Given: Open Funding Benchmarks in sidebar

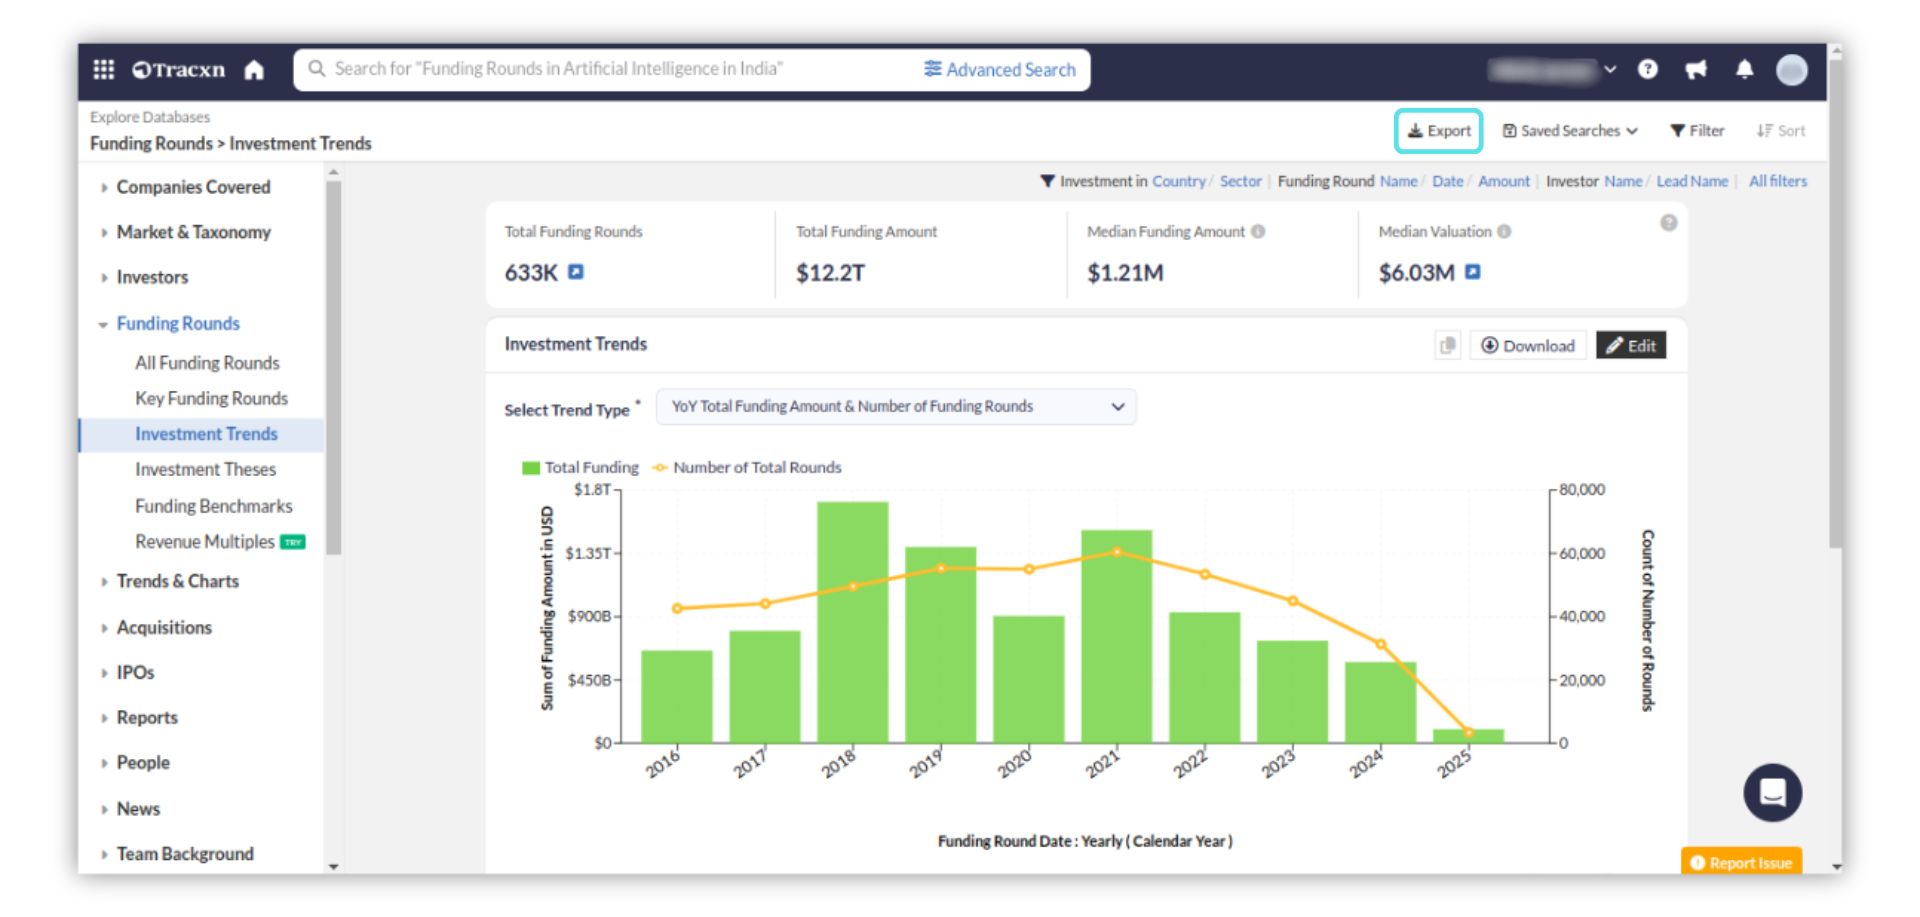Looking at the screenshot, I should [213, 506].
